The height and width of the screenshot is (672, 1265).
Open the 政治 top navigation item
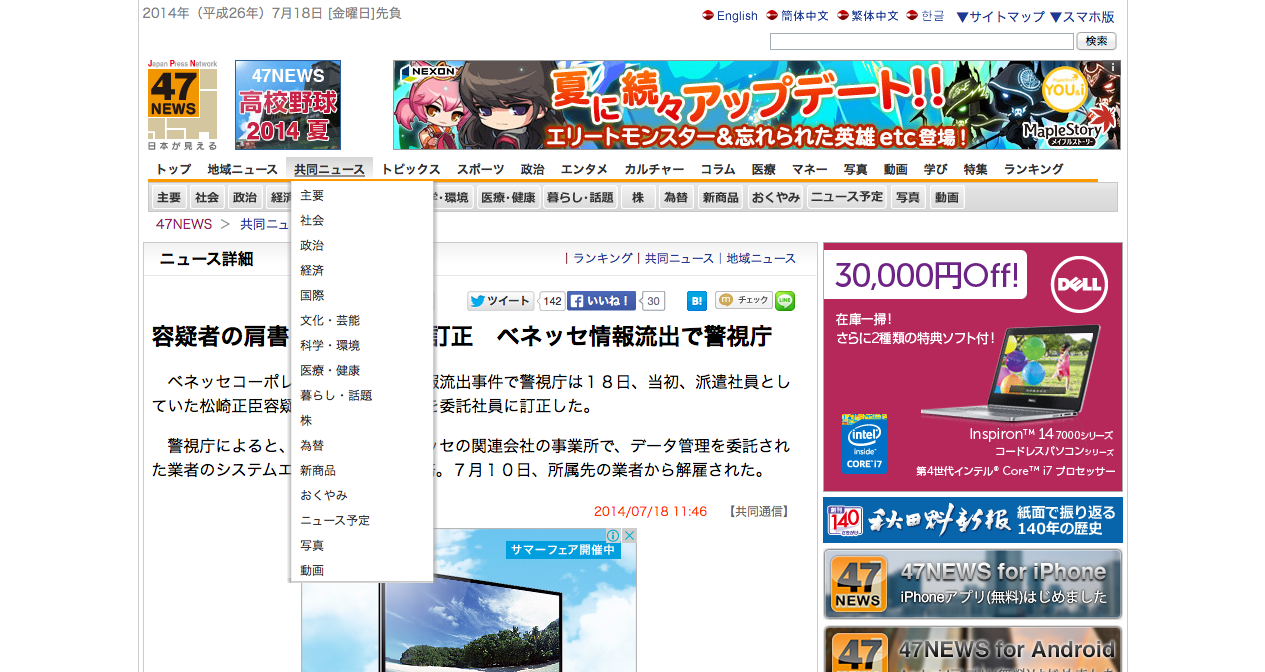532,170
